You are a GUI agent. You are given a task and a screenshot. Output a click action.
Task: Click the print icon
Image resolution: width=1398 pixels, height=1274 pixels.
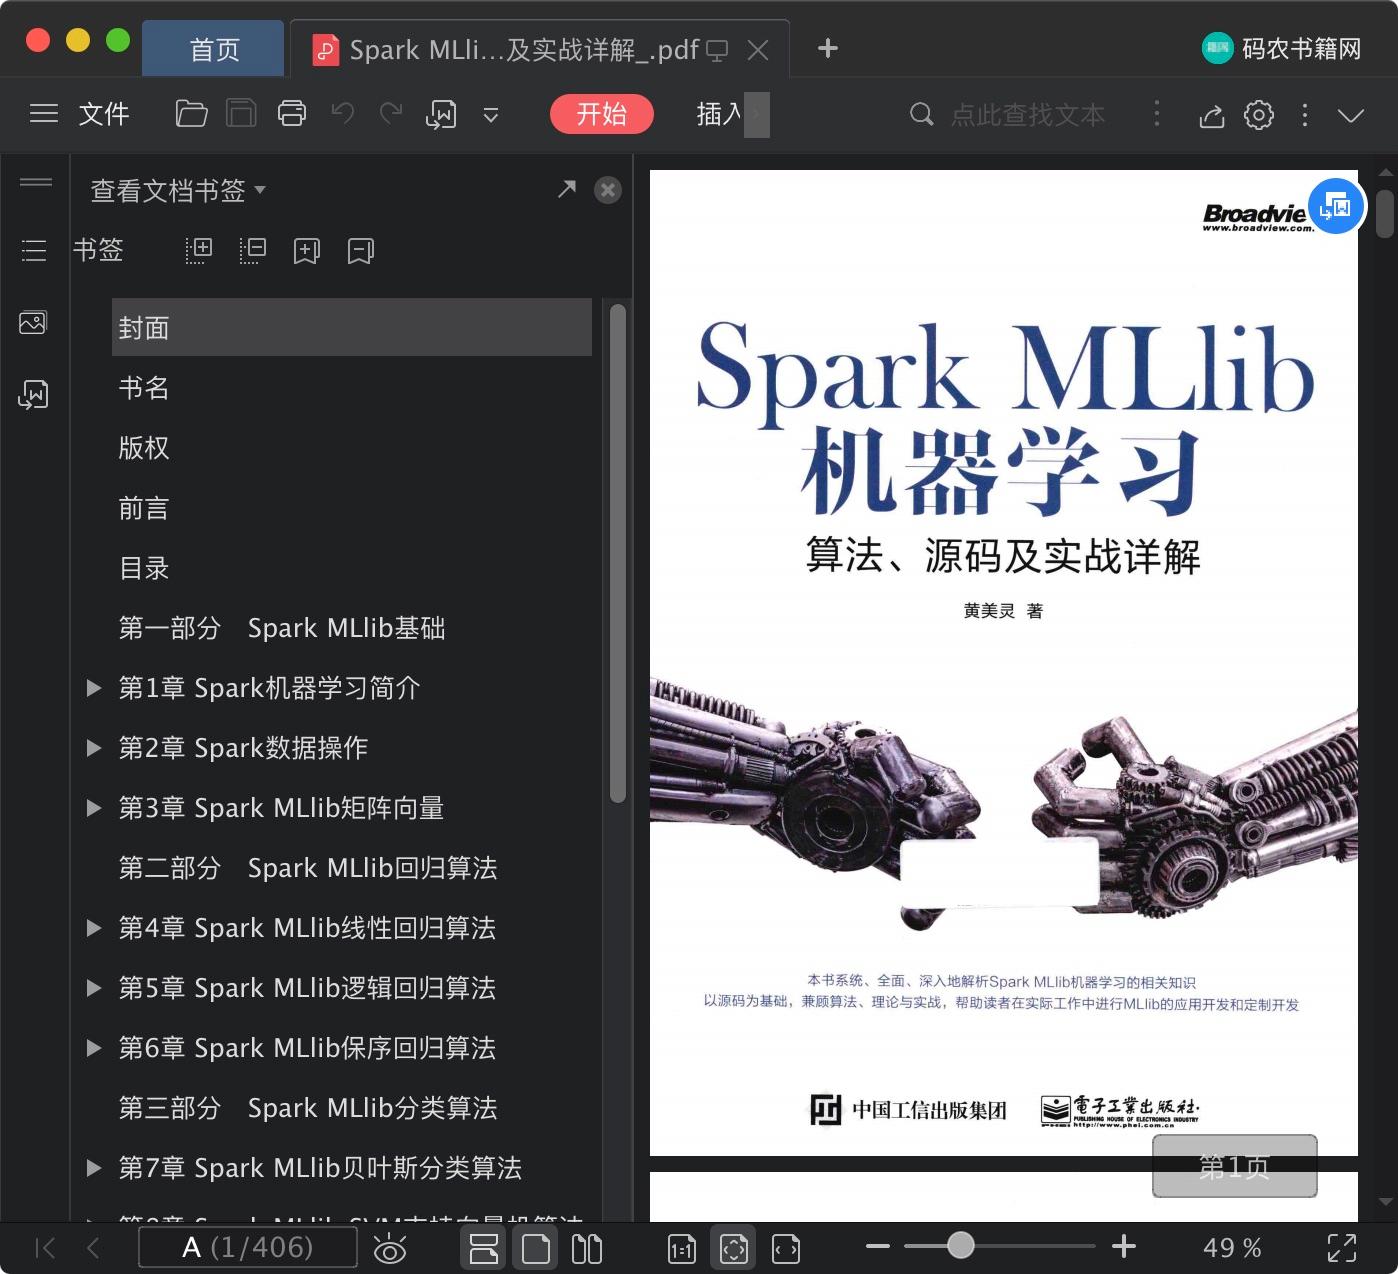[292, 114]
